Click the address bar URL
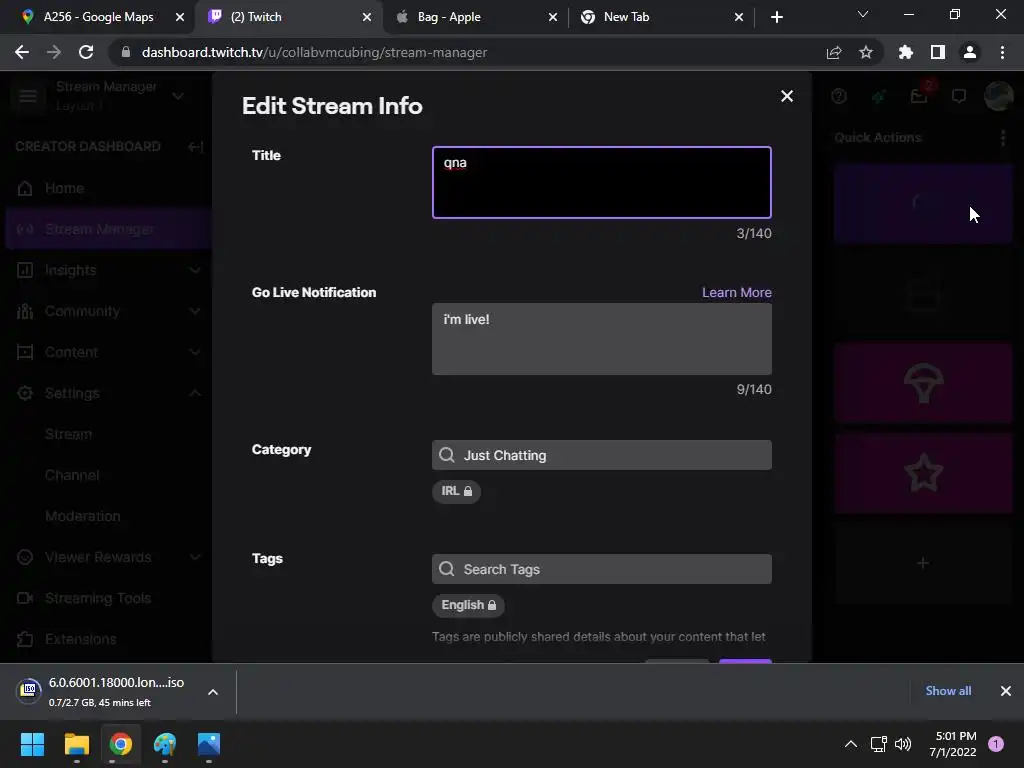Screen dimensions: 1024x768 [314, 52]
